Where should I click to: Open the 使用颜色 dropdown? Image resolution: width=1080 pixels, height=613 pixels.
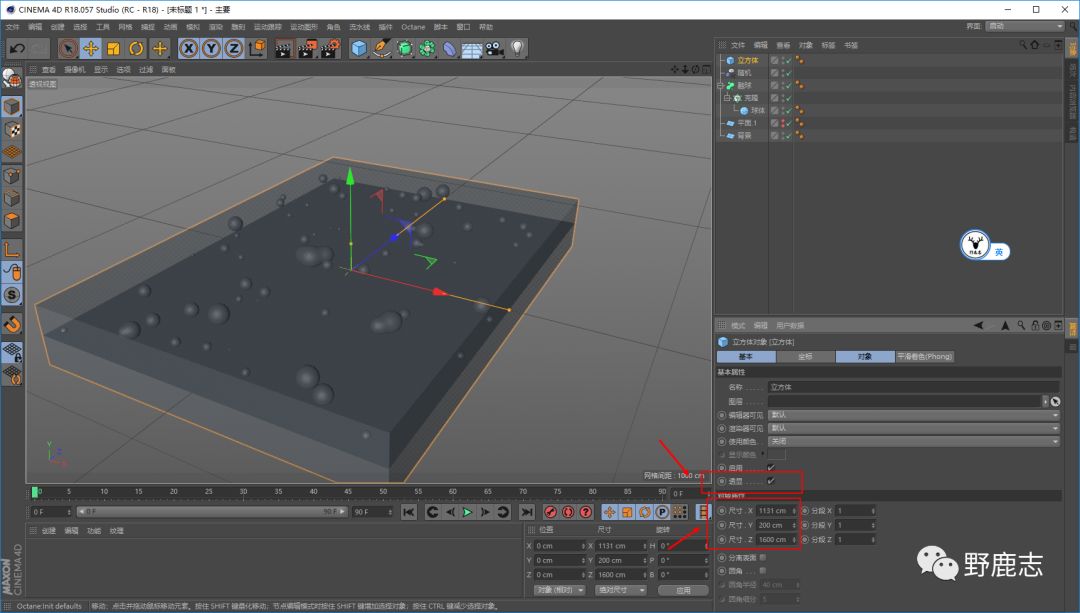point(912,441)
